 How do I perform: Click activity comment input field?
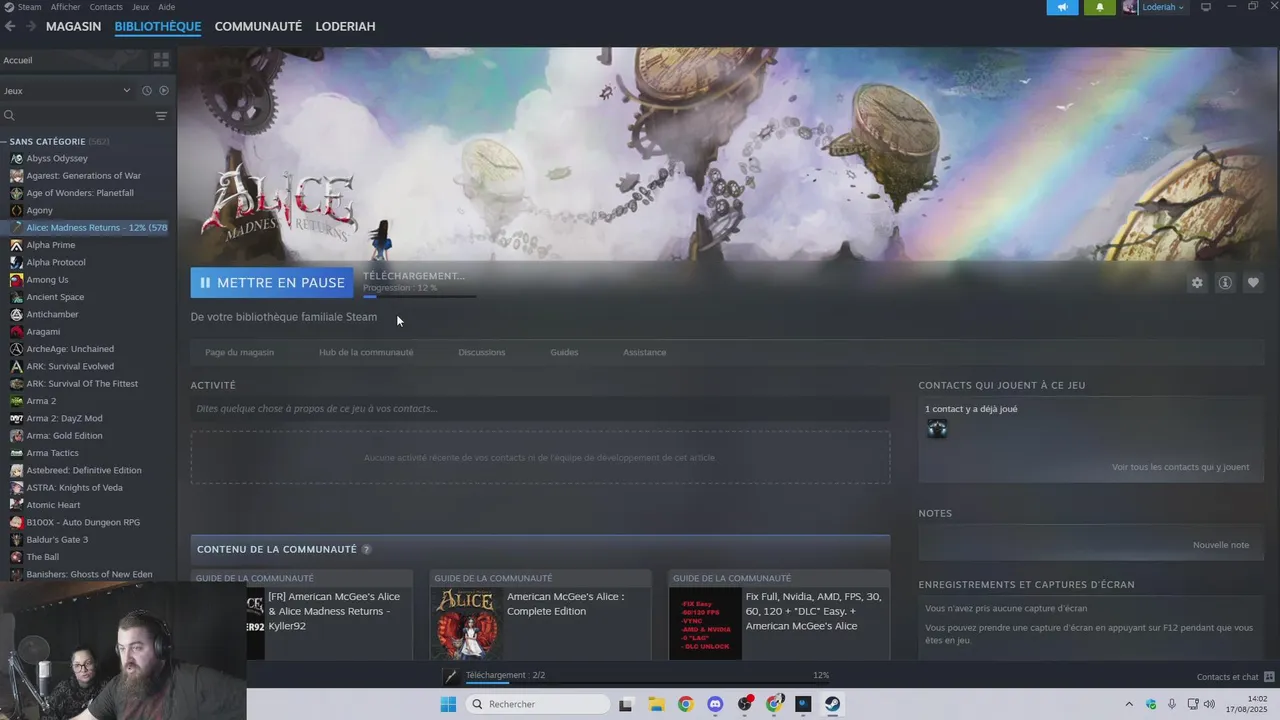click(x=540, y=408)
